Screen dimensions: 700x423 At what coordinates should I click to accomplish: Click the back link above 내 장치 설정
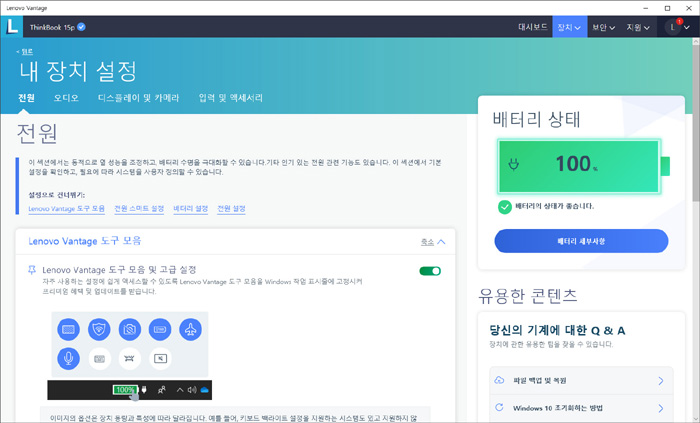pyautogui.click(x=25, y=52)
